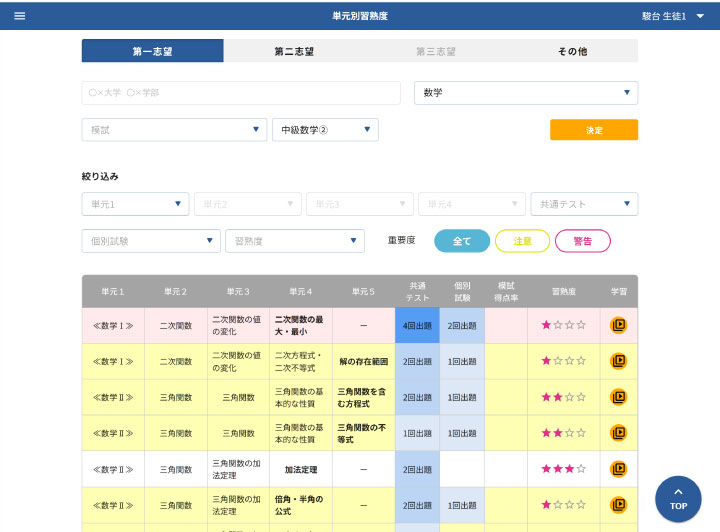Click the 加法定理 cell

(301, 469)
